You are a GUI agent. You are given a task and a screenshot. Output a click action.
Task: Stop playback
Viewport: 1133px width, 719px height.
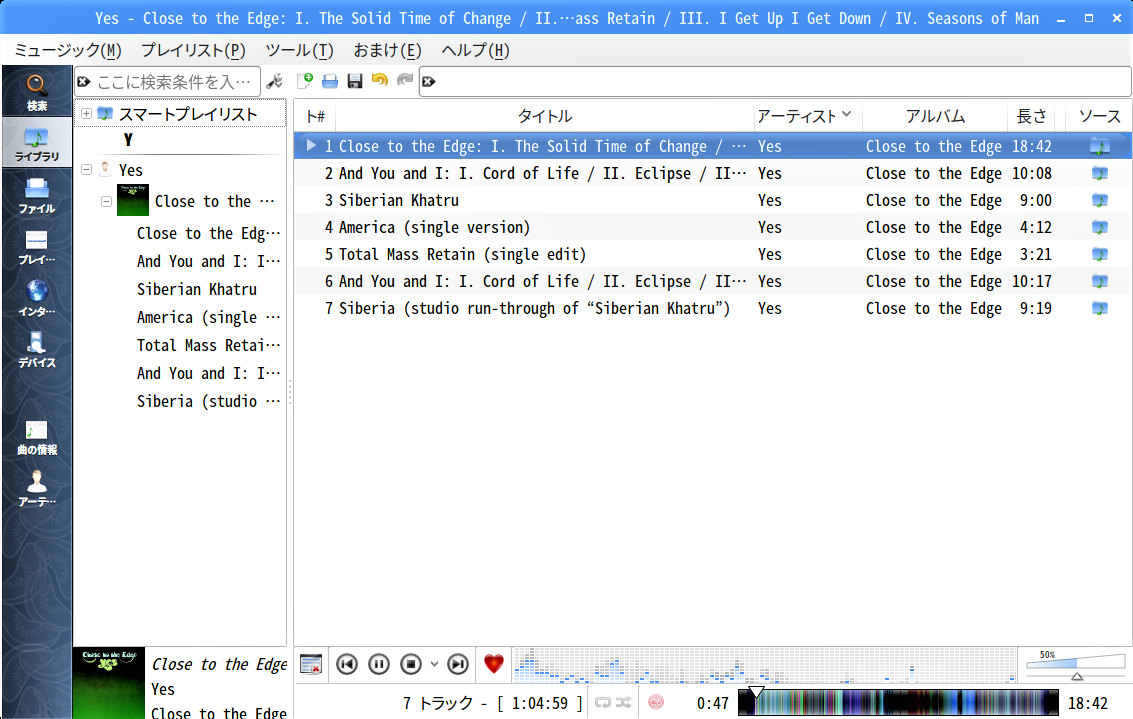click(411, 664)
